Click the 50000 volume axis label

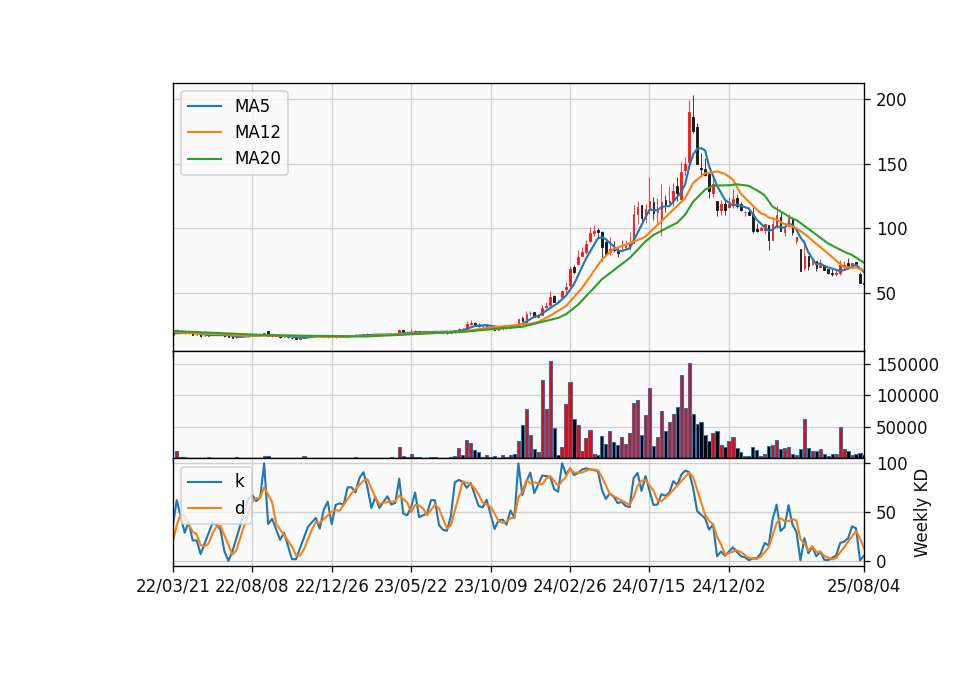coord(902,428)
